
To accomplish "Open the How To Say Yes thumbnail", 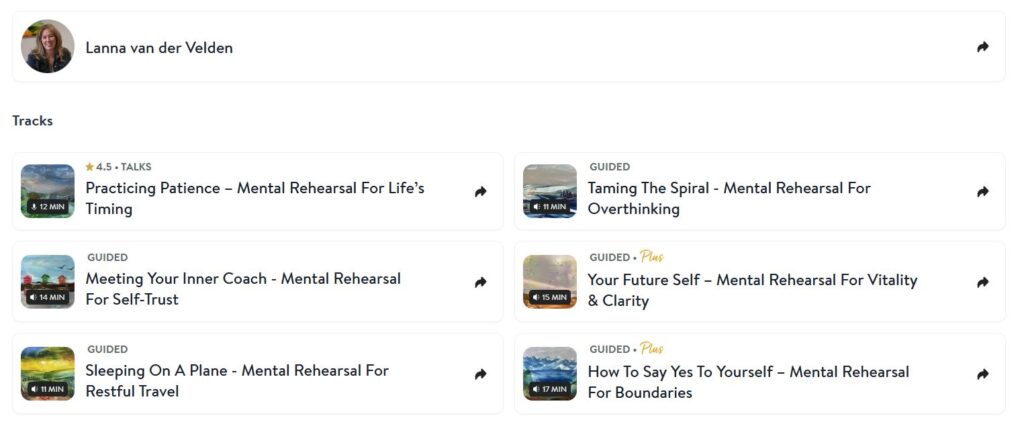I will point(549,374).
